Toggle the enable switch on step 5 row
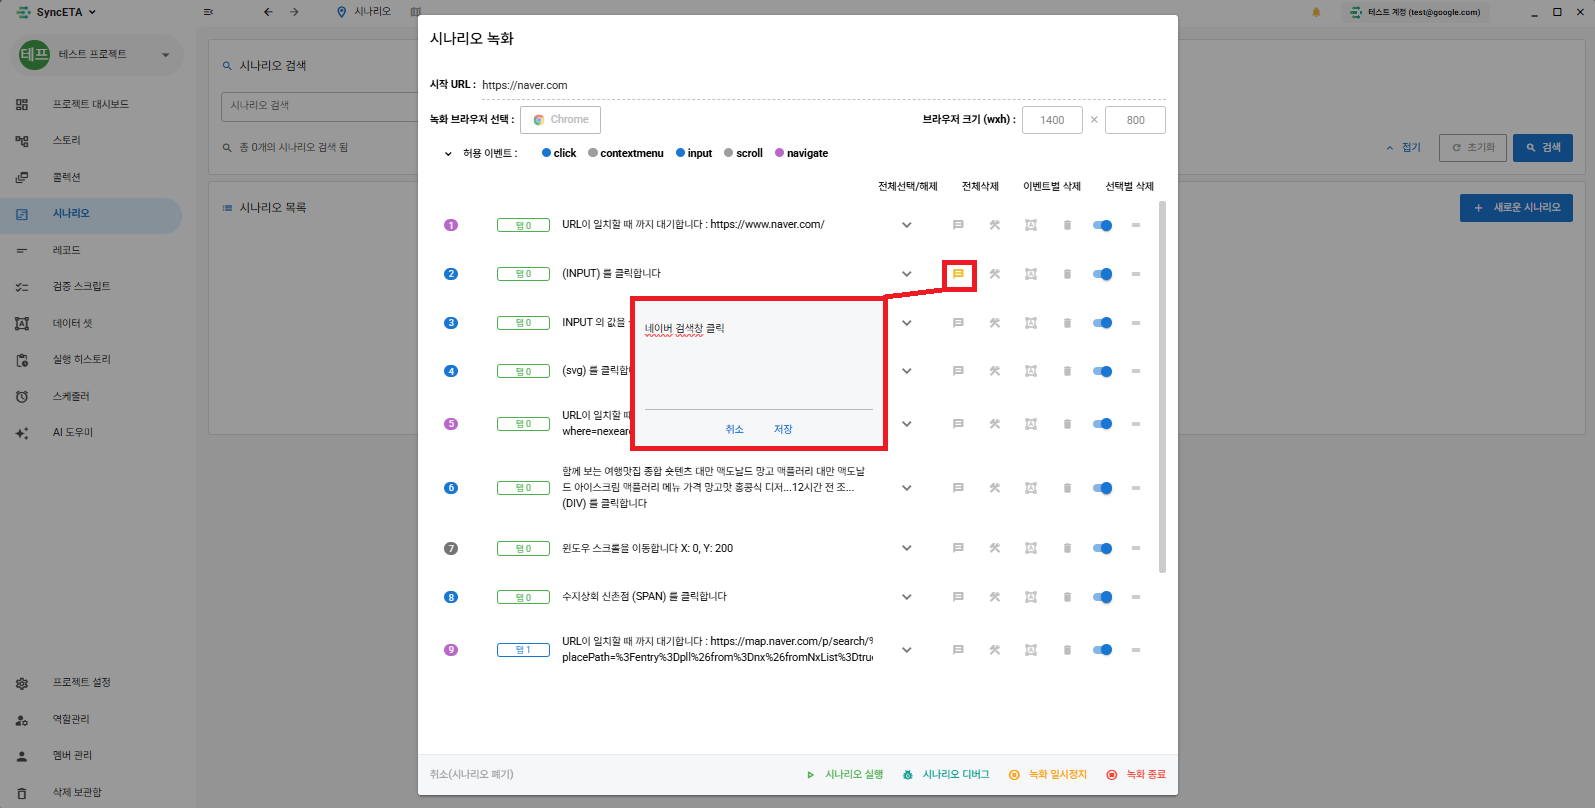Viewport: 1595px width, 808px height. [x=1102, y=424]
